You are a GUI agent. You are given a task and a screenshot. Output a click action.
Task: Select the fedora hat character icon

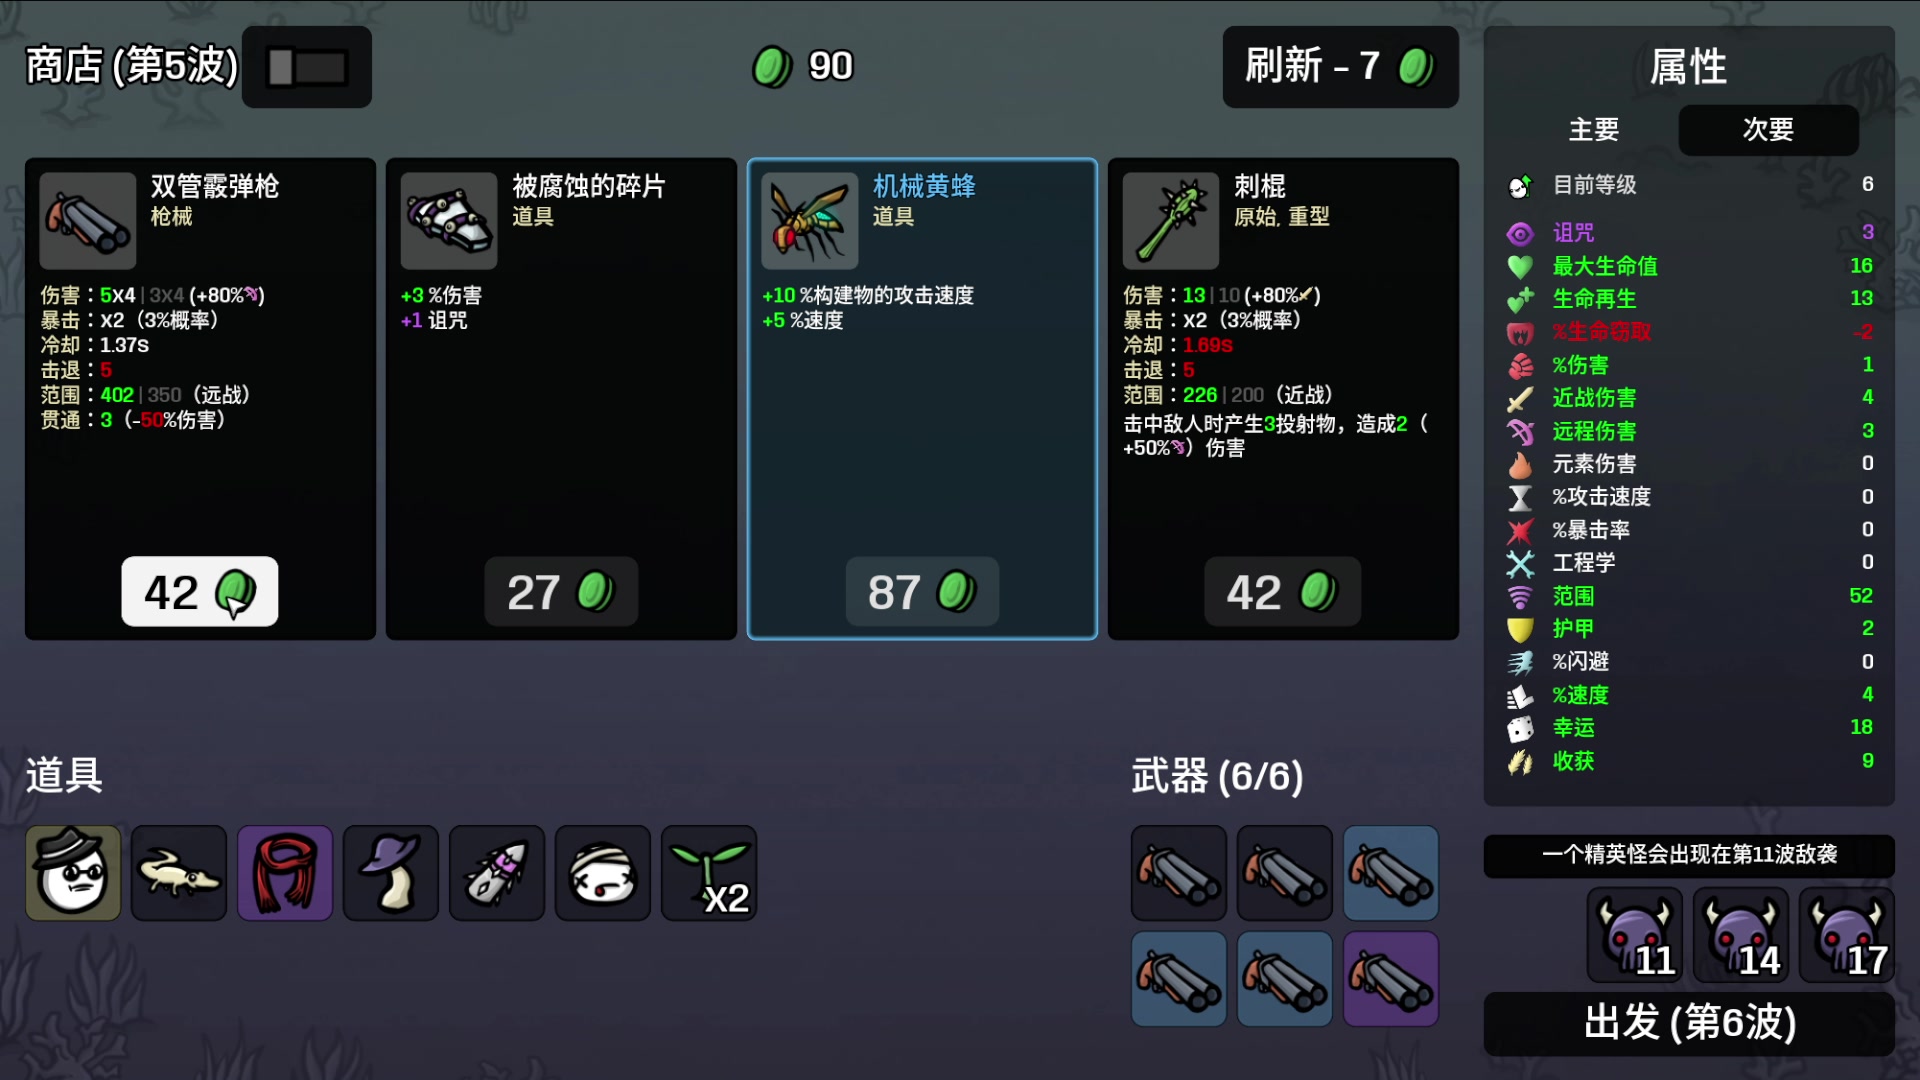73,873
